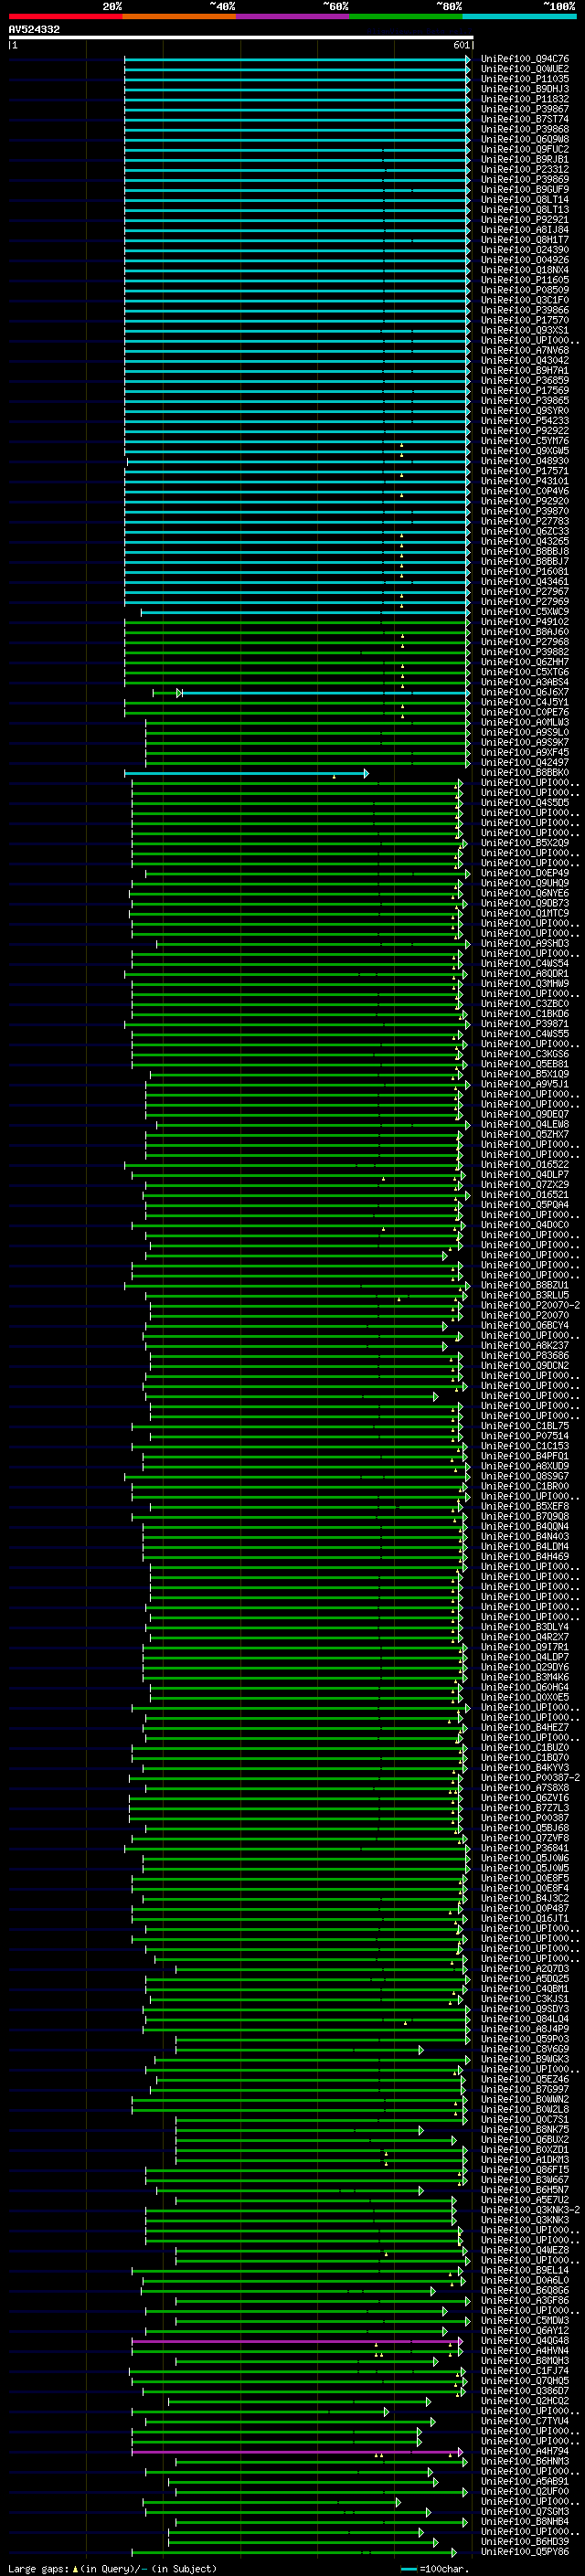Select the AV524332 query name
This screenshot has height=2576, width=585.
pyautogui.click(x=34, y=30)
